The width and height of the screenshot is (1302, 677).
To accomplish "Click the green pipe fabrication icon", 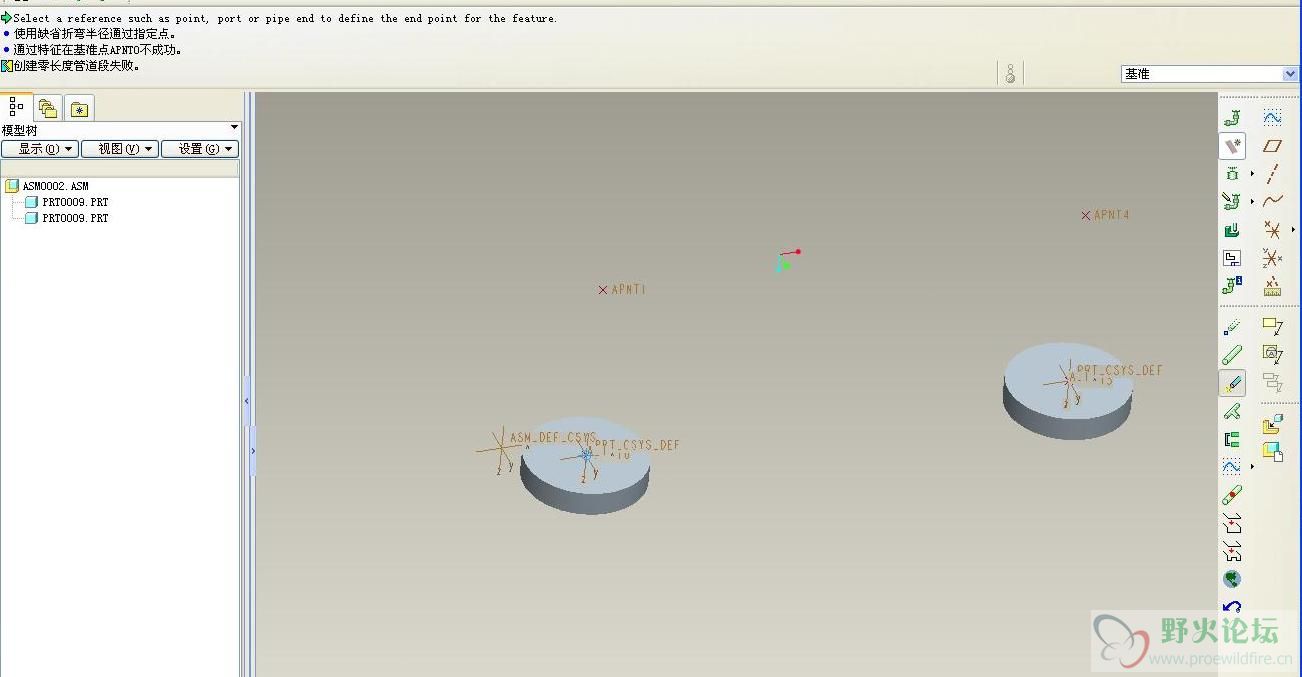I will click(x=1232, y=230).
